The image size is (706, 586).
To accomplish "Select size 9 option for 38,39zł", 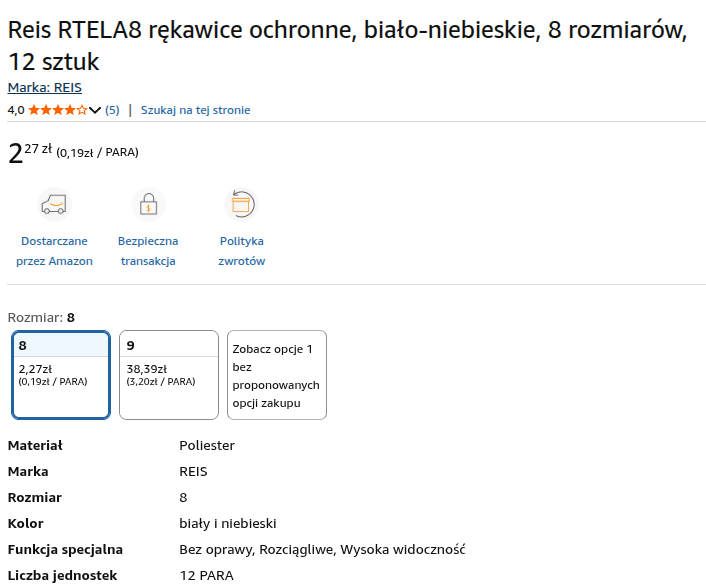I will pyautogui.click(x=168, y=375).
